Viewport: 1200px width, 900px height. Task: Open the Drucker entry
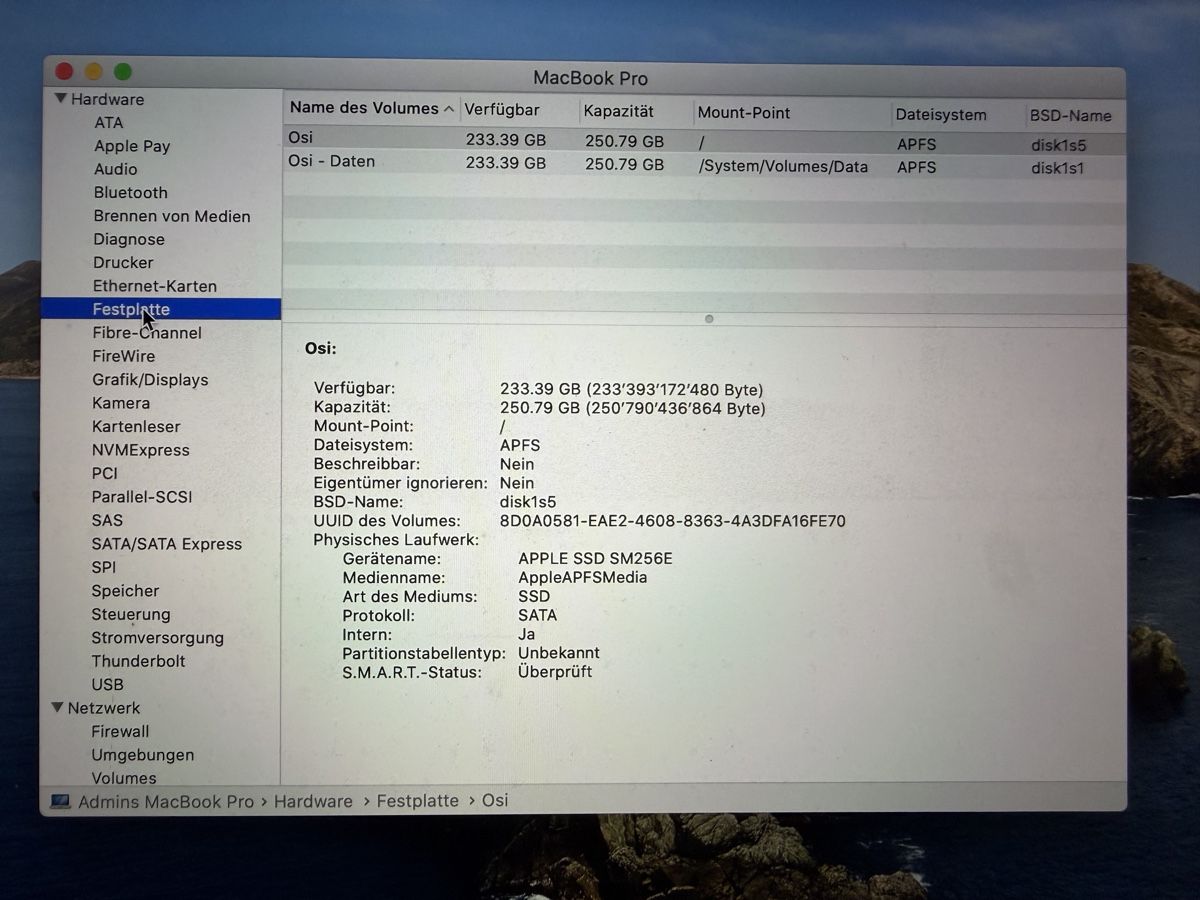[x=124, y=262]
